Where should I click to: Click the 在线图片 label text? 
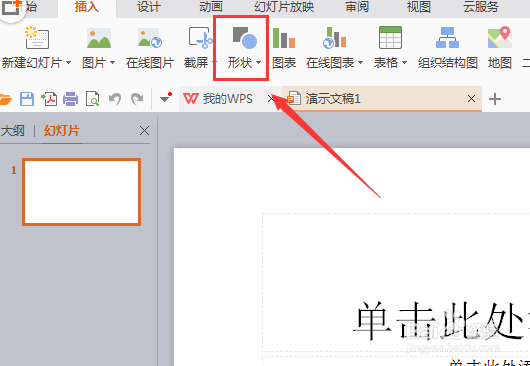point(150,63)
